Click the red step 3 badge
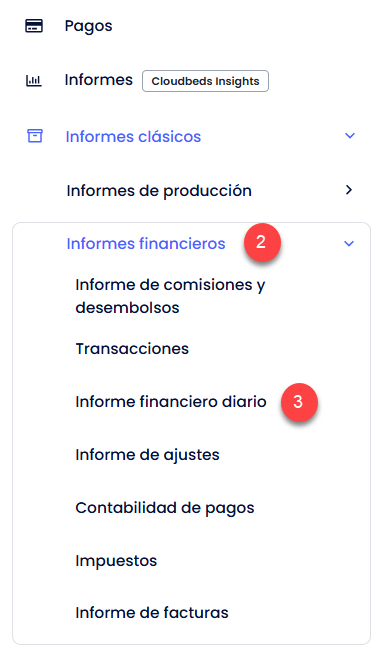The height and width of the screenshot is (664, 390). (299, 402)
